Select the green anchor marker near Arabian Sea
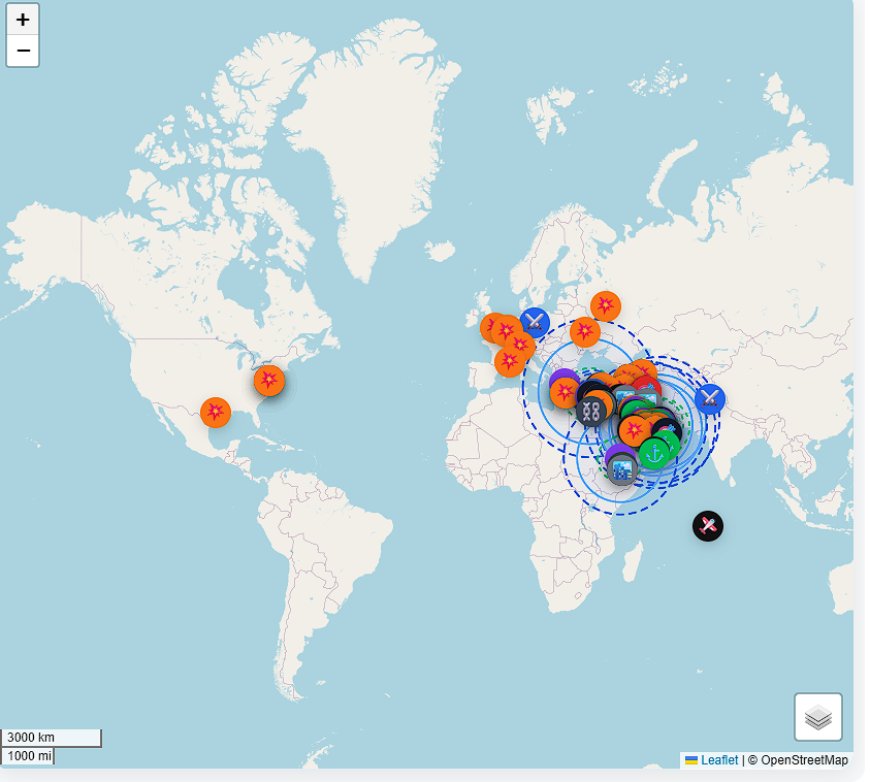Screen dimensions: 870x782 [655, 453]
